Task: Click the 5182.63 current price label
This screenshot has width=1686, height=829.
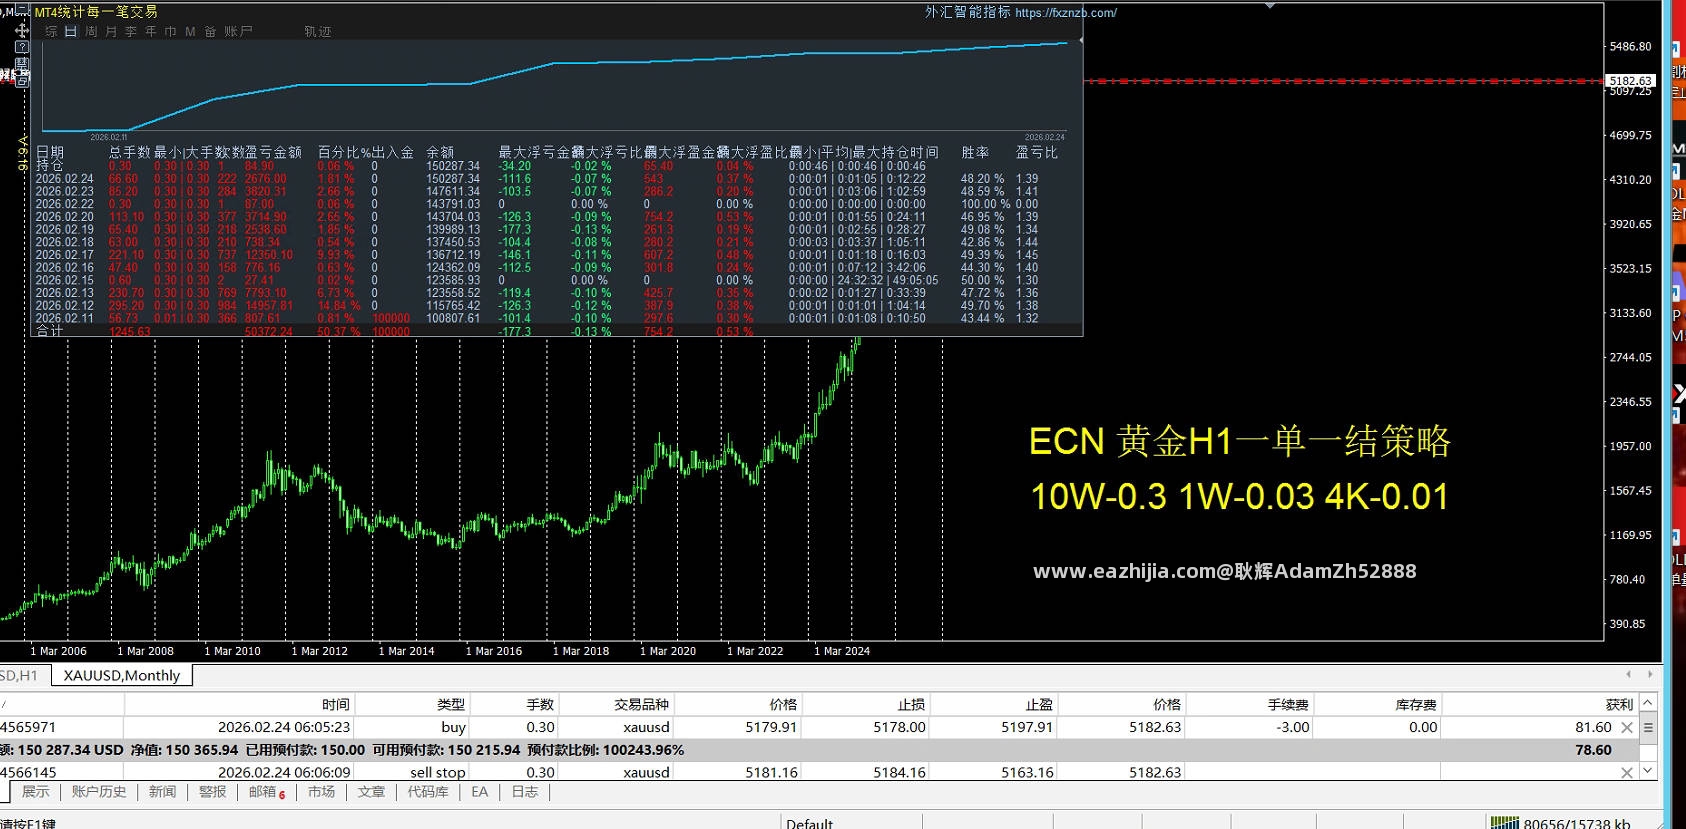Action: tap(1630, 81)
